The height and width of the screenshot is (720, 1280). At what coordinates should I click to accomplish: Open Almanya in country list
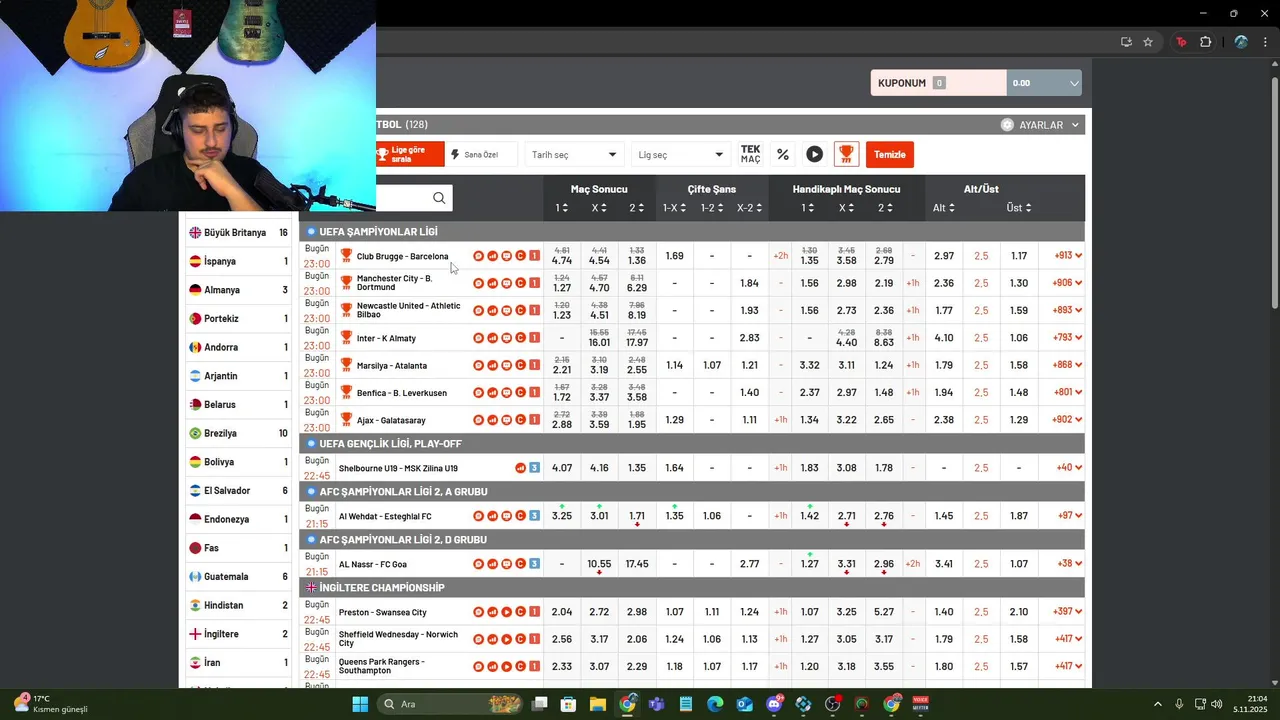point(238,290)
